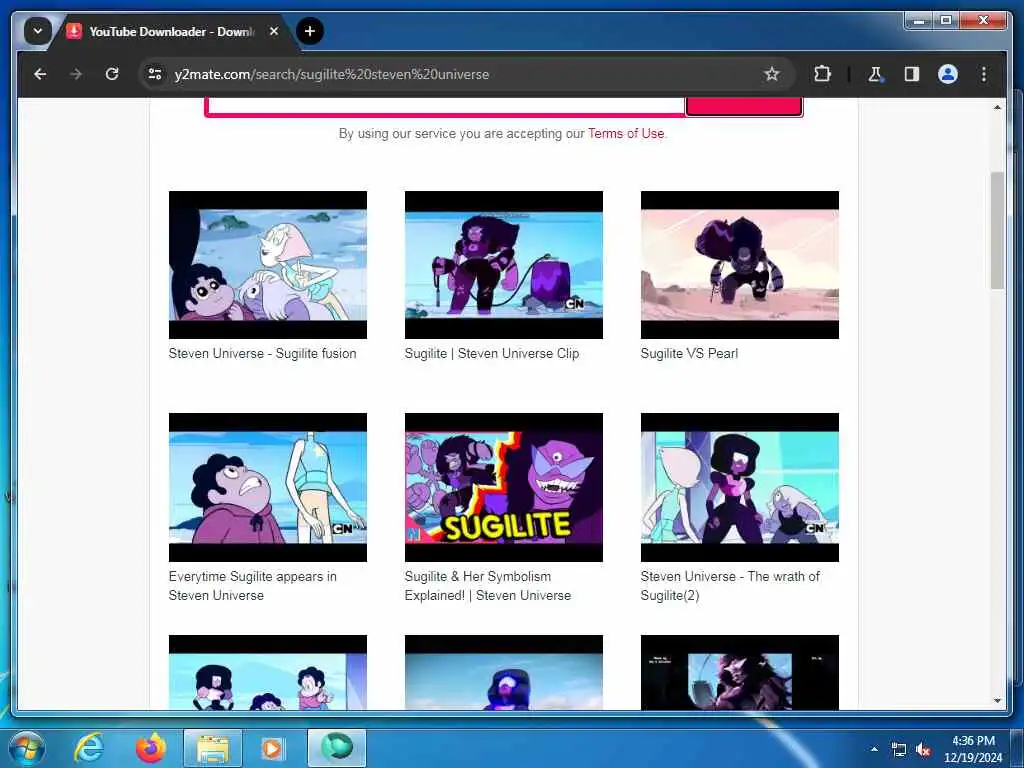Open Windows Explorer from taskbar

pyautogui.click(x=213, y=748)
